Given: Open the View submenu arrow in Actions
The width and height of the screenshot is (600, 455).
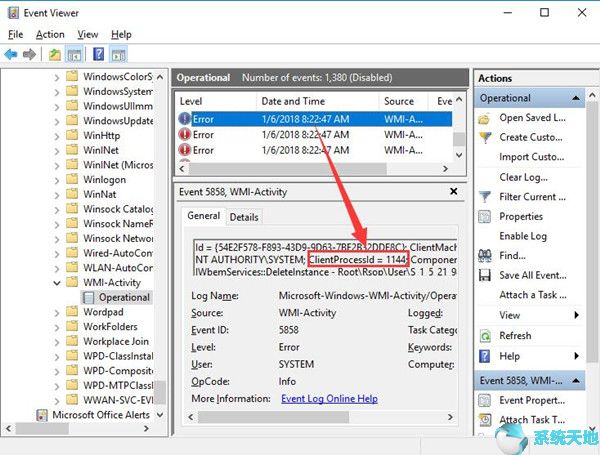Looking at the screenshot, I should point(576,315).
